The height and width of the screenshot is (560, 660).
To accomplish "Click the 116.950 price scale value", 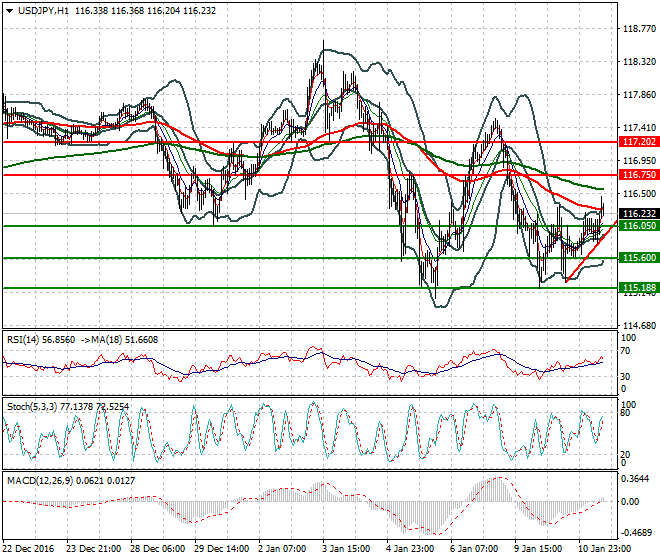I will [x=639, y=160].
